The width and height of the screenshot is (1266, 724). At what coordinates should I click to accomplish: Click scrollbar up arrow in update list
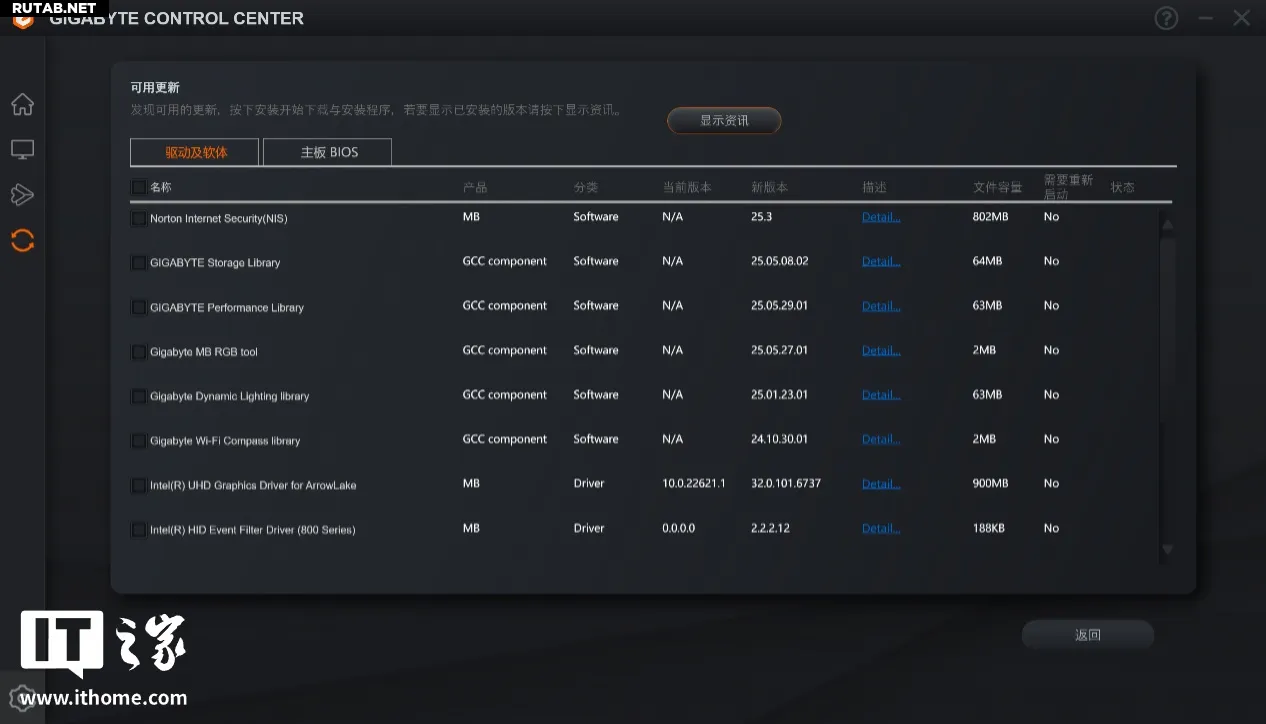pyautogui.click(x=1167, y=225)
